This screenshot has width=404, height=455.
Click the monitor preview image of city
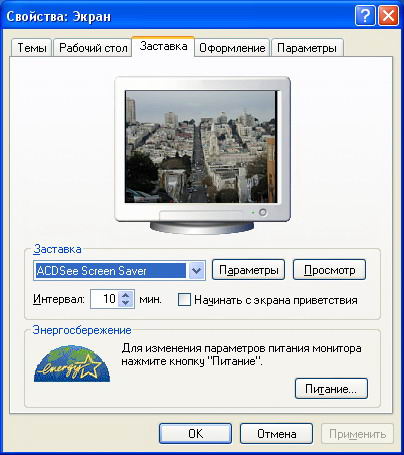pyautogui.click(x=201, y=146)
